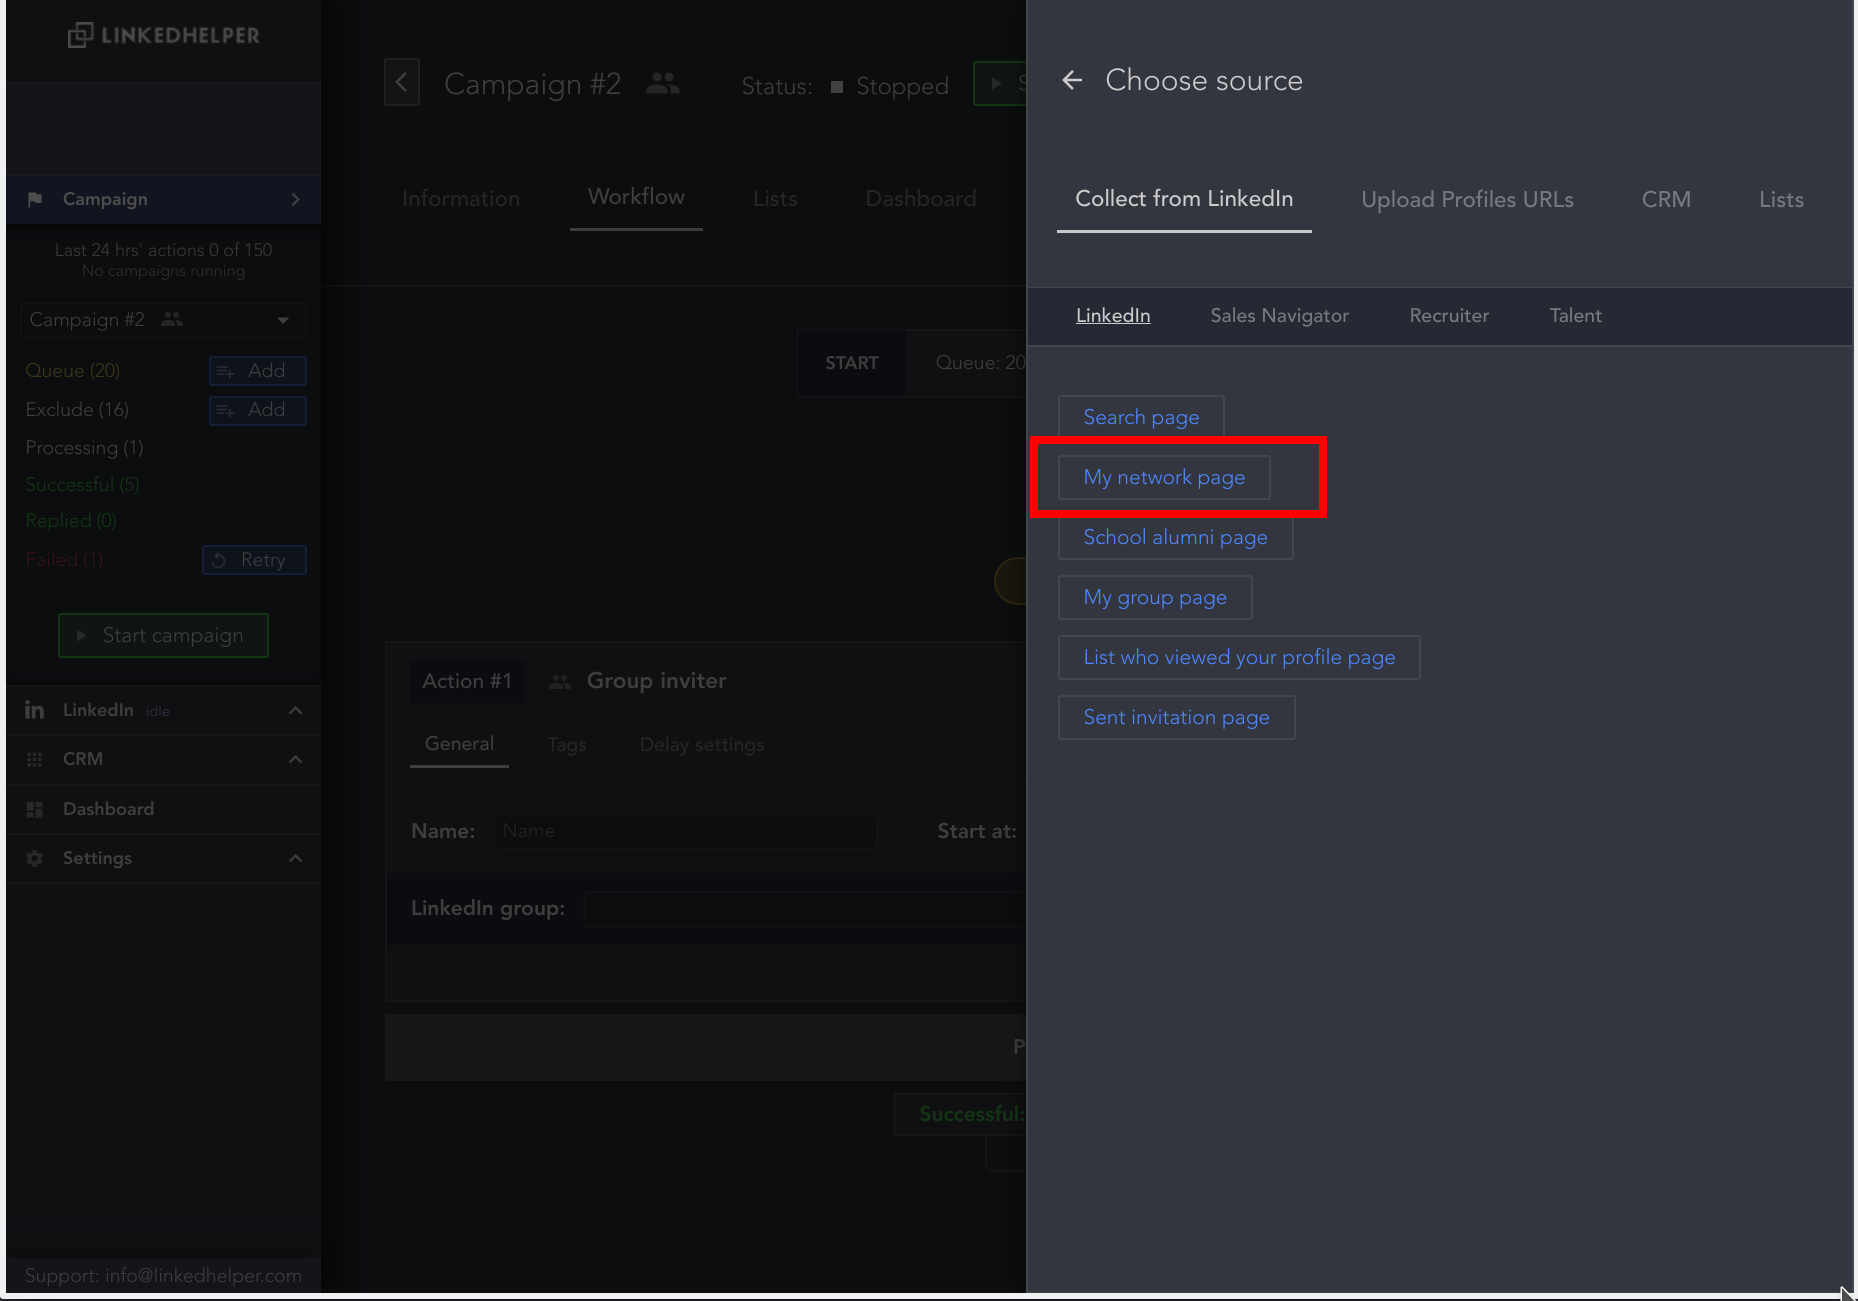
Task: Choose My group page source
Action: (x=1155, y=598)
